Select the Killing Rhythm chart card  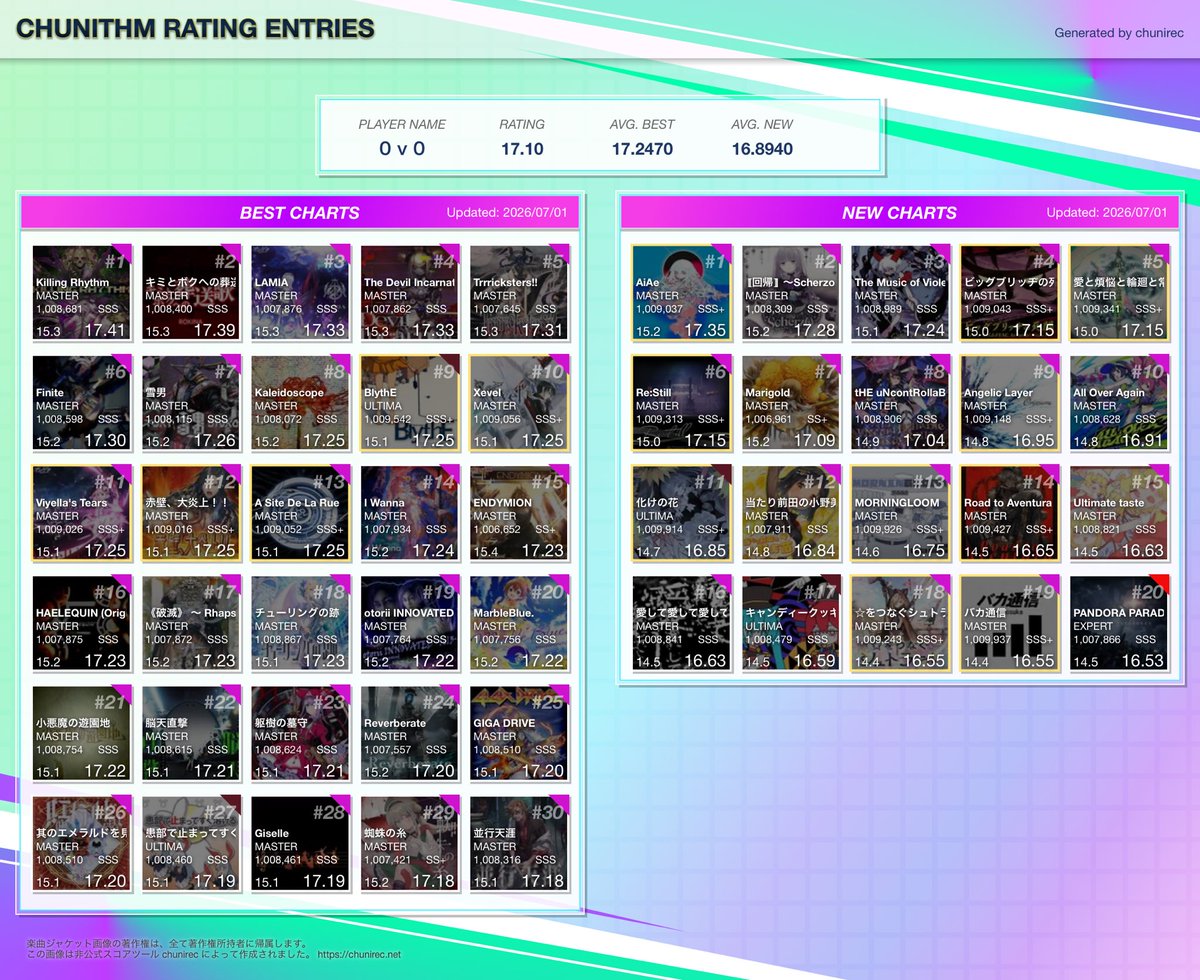(81, 292)
